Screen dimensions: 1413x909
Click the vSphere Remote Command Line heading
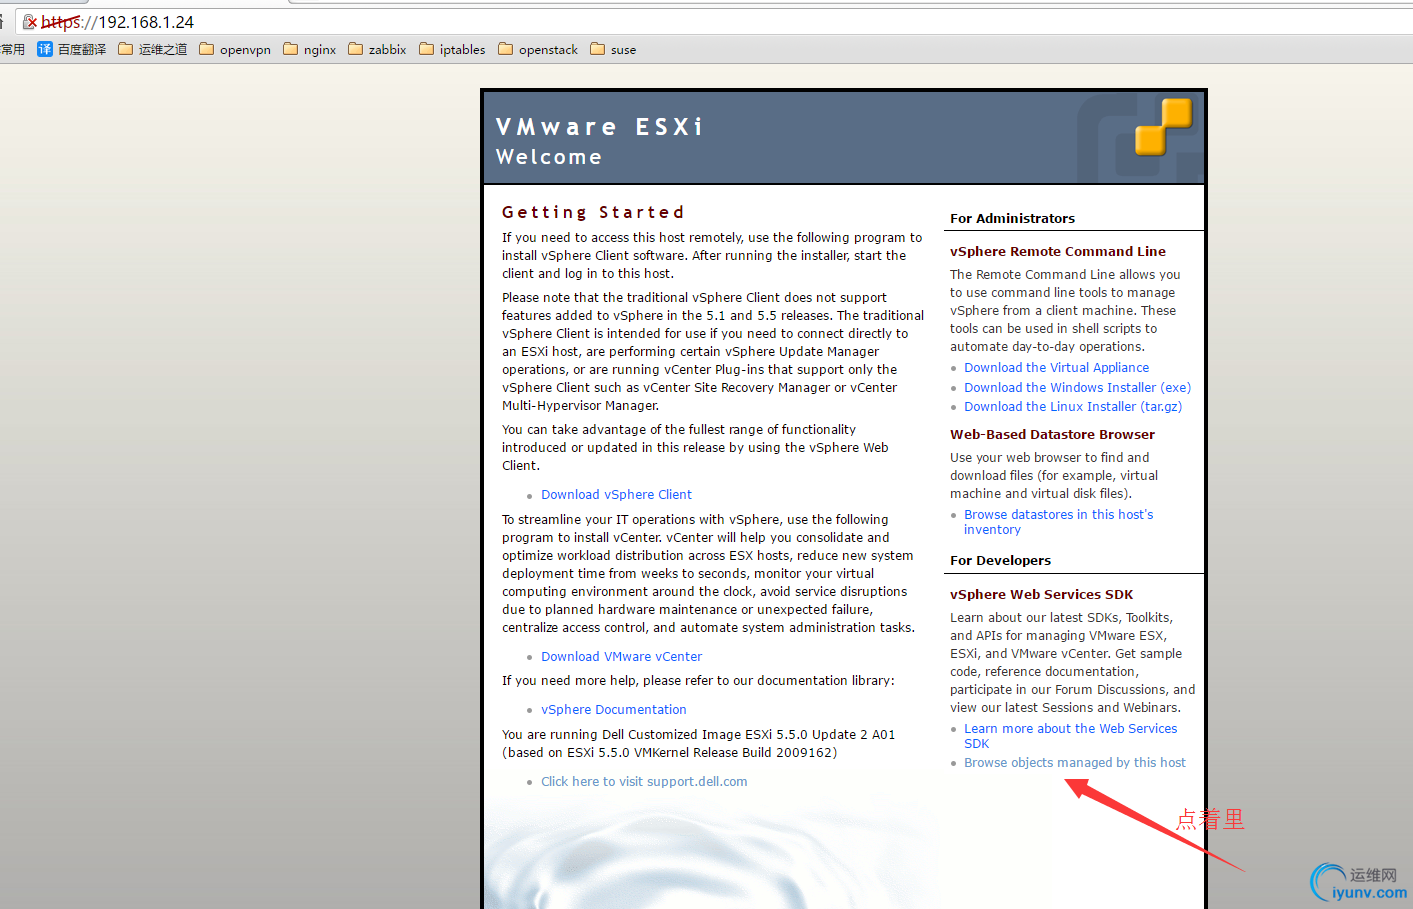pos(1058,252)
